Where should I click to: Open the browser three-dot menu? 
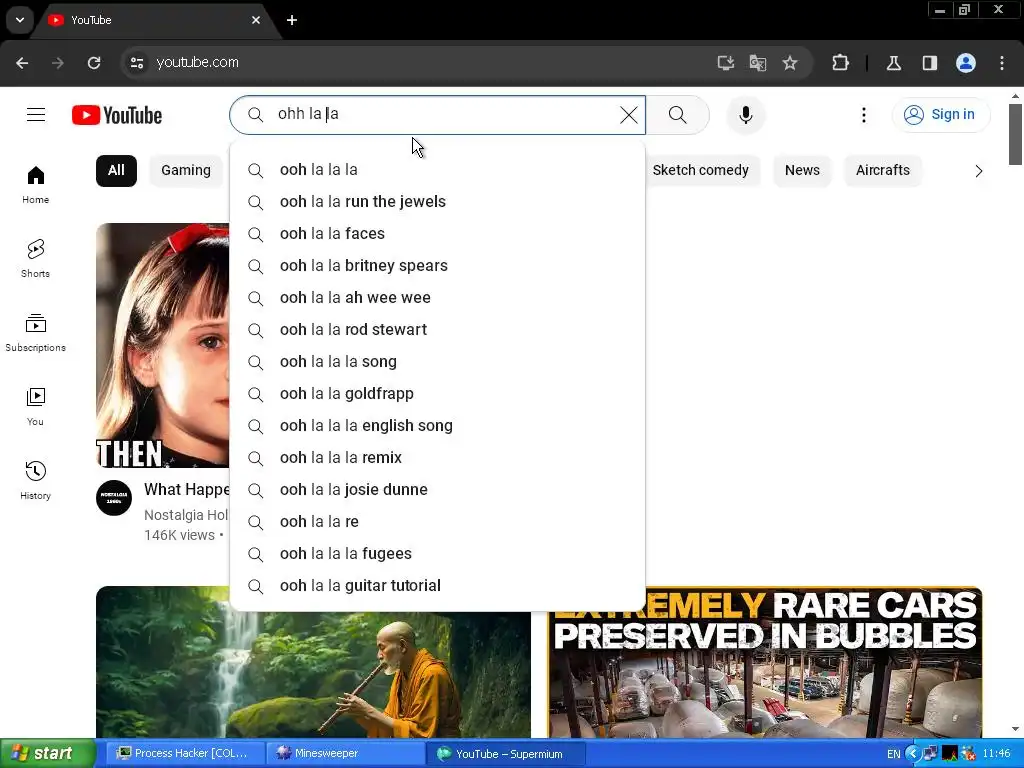click(x=1002, y=63)
